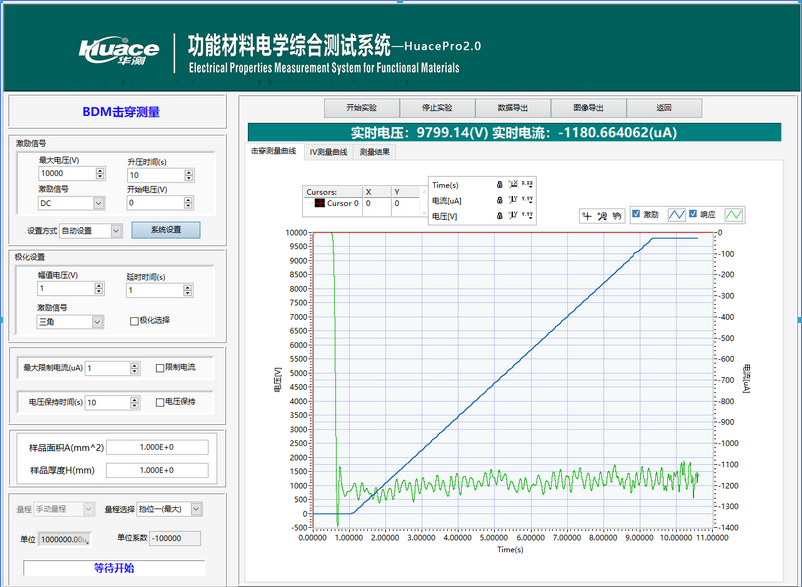Click the 开始电压(V) input field
Image resolution: width=802 pixels, height=587 pixels.
tap(155, 203)
